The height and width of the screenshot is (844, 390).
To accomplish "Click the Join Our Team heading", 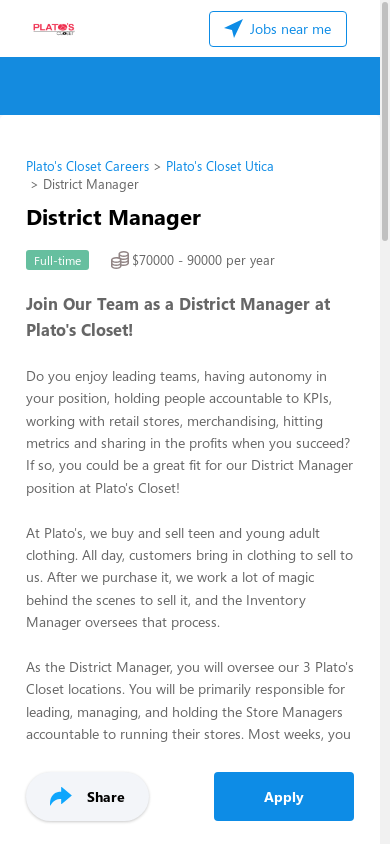I will 178,317.
